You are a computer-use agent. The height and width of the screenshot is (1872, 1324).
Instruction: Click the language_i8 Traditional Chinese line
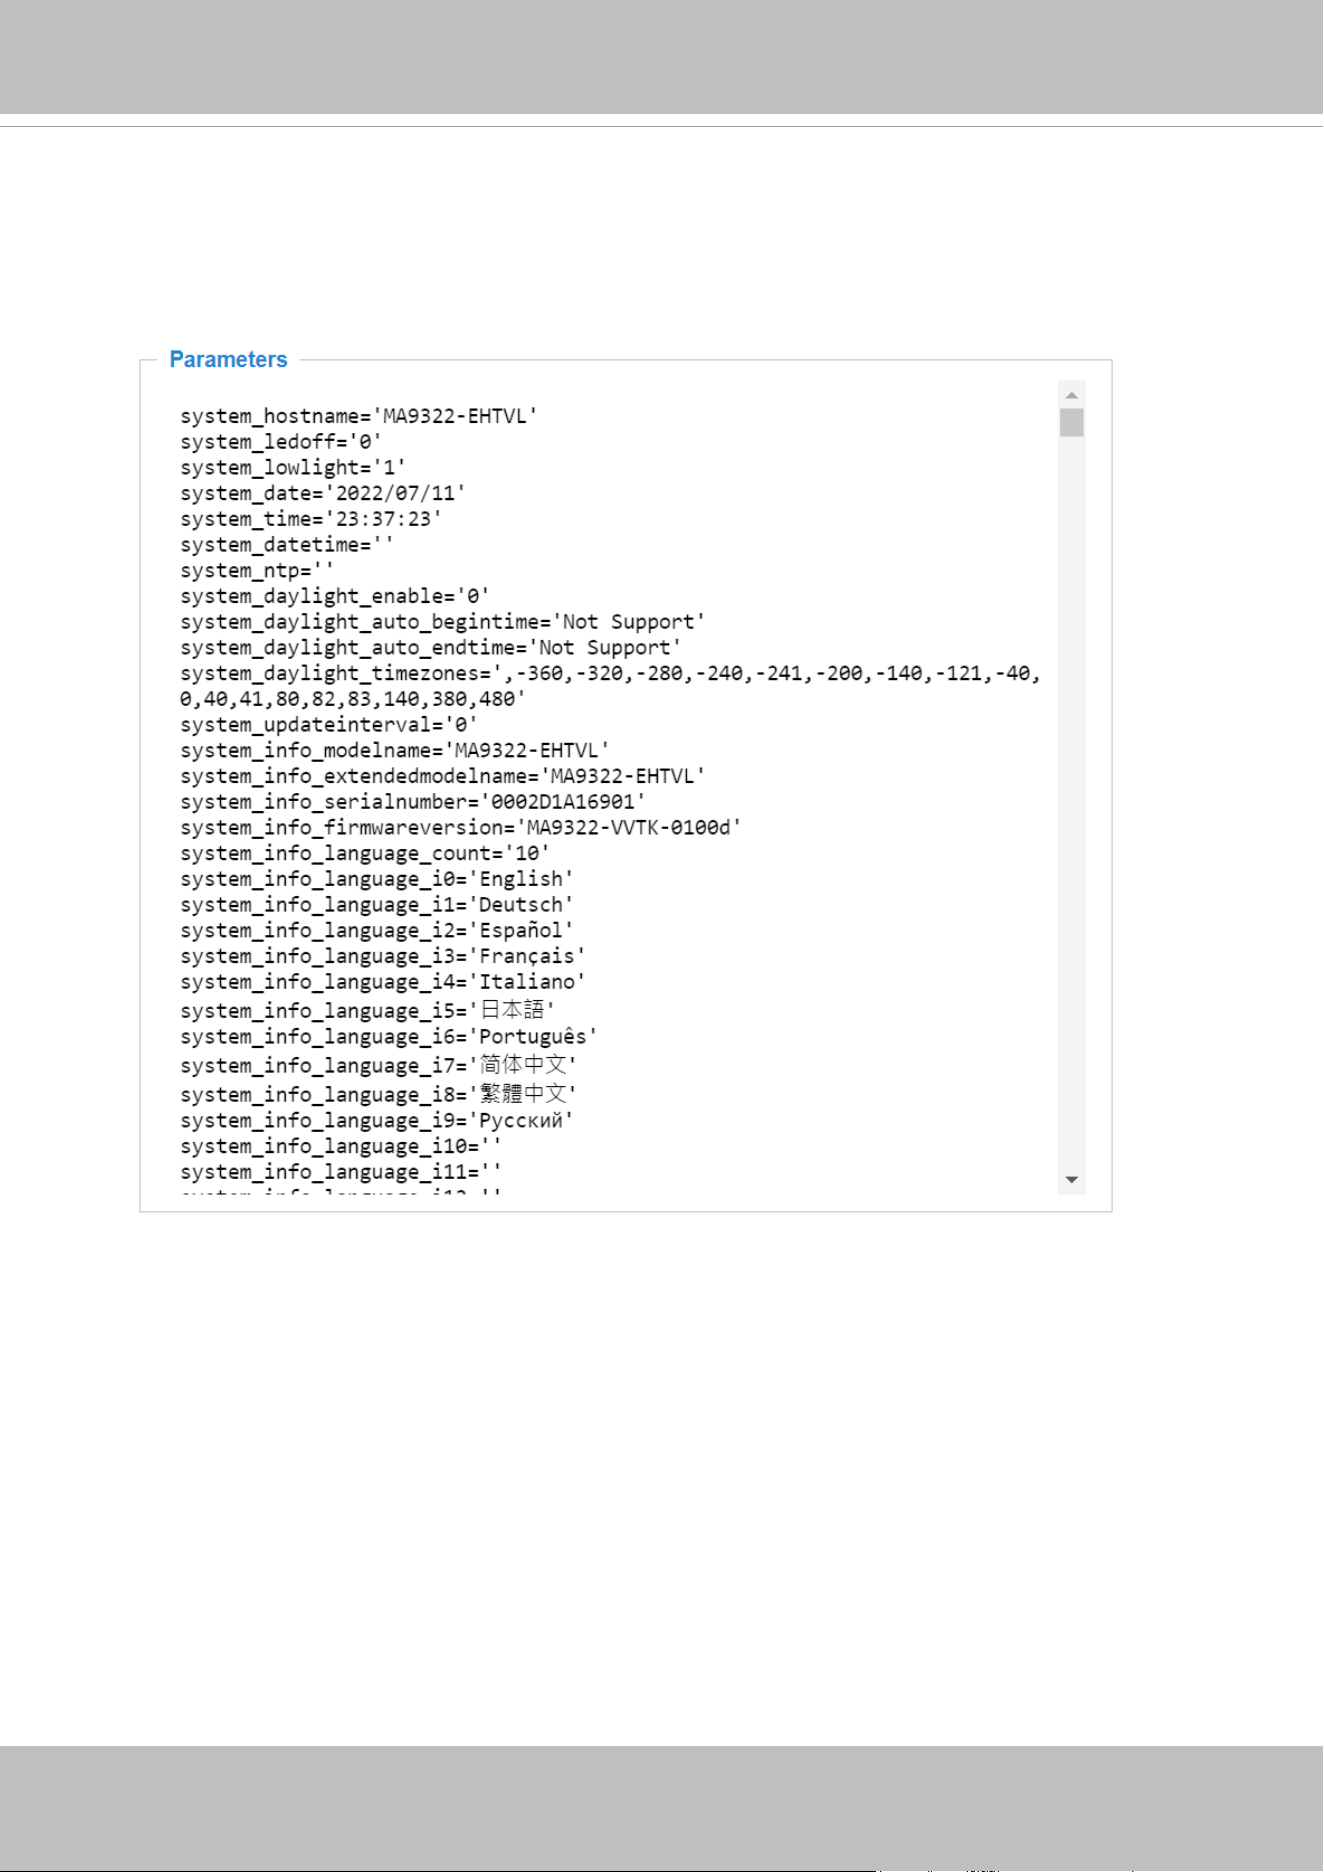click(x=379, y=1094)
